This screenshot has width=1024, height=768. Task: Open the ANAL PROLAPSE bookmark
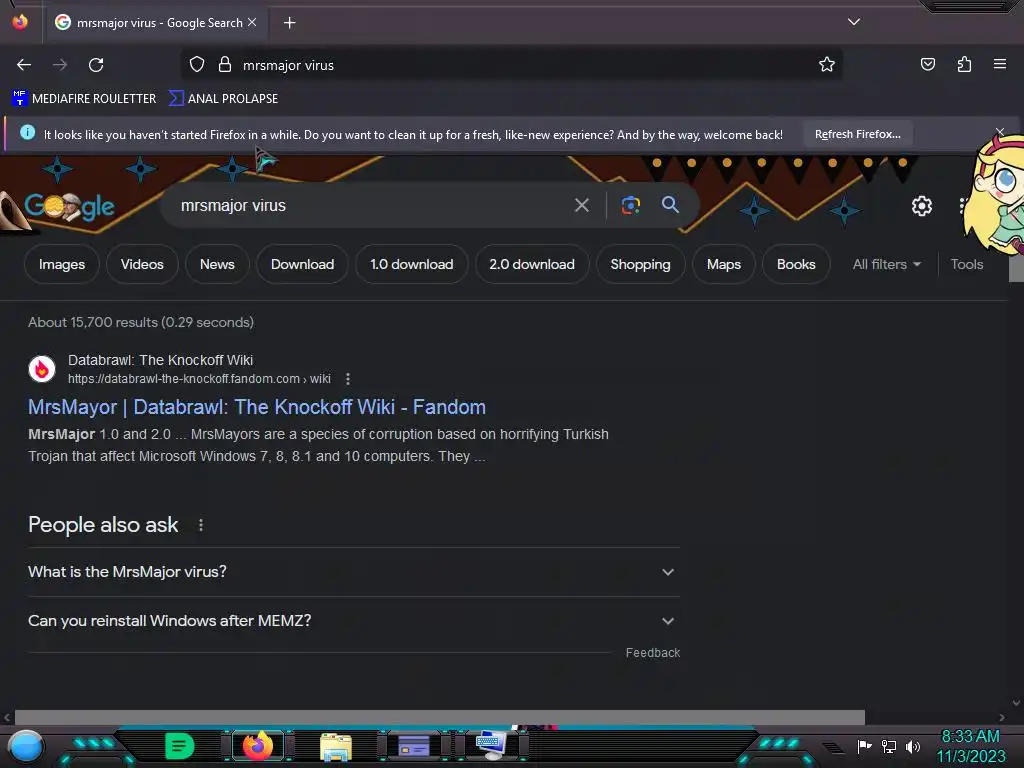[x=223, y=99]
